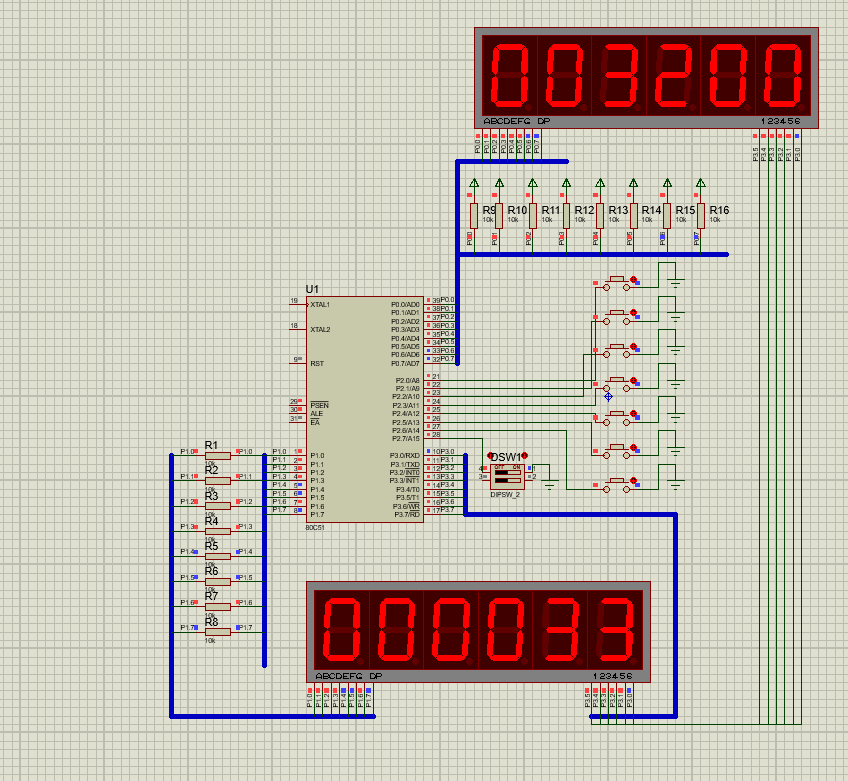Toggle DIP switch 1 on DSW1
The height and width of the screenshot is (781, 848).
coord(508,472)
